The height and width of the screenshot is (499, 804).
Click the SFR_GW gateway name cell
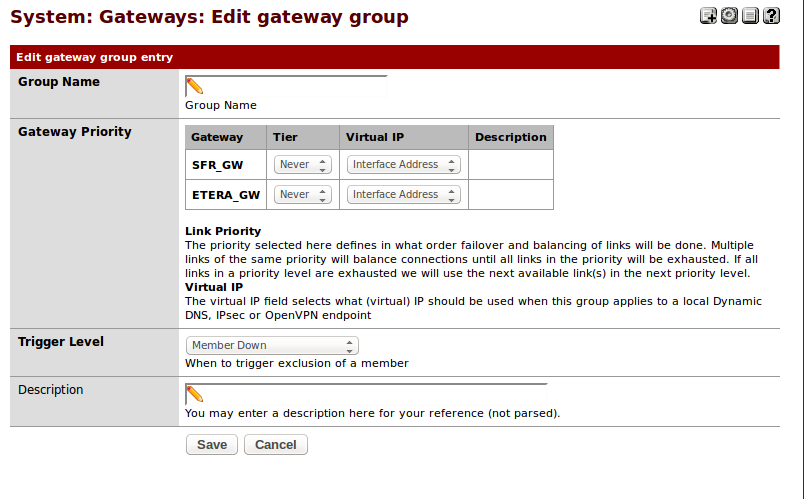click(217, 165)
